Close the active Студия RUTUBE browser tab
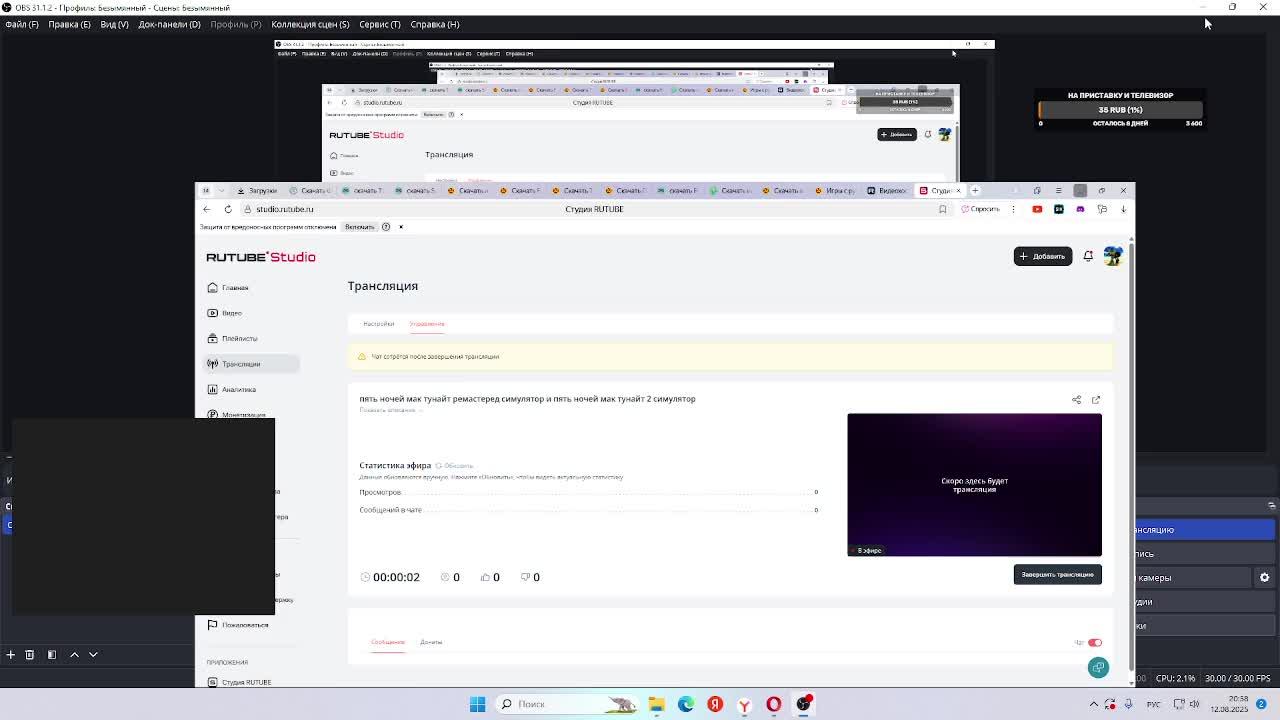The height and width of the screenshot is (720, 1280). click(958, 190)
